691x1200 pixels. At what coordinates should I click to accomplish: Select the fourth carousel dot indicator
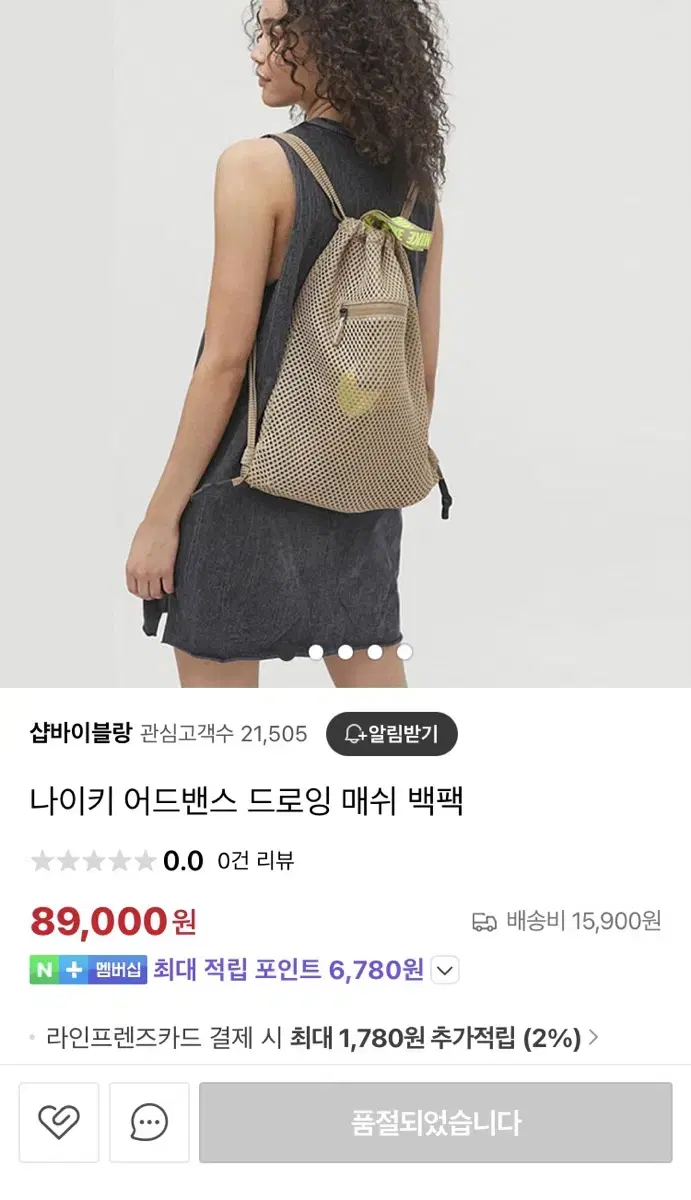[375, 652]
